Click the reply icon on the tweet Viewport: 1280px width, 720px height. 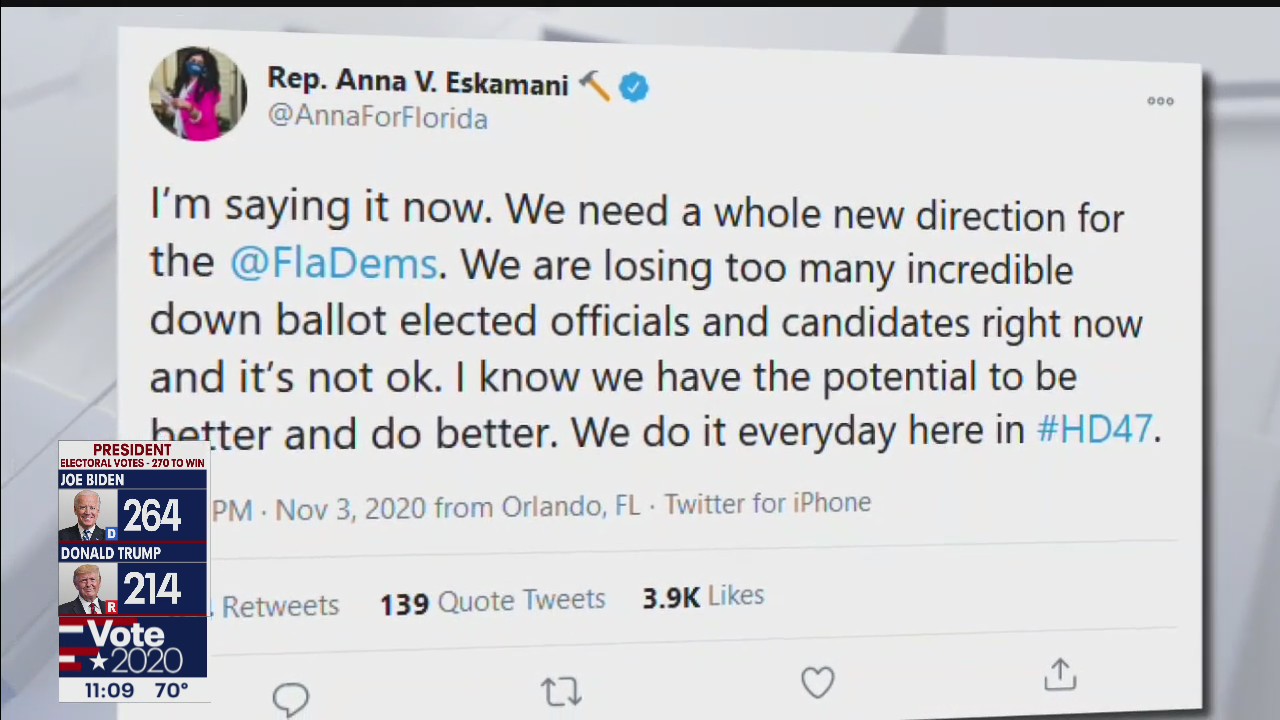(291, 695)
